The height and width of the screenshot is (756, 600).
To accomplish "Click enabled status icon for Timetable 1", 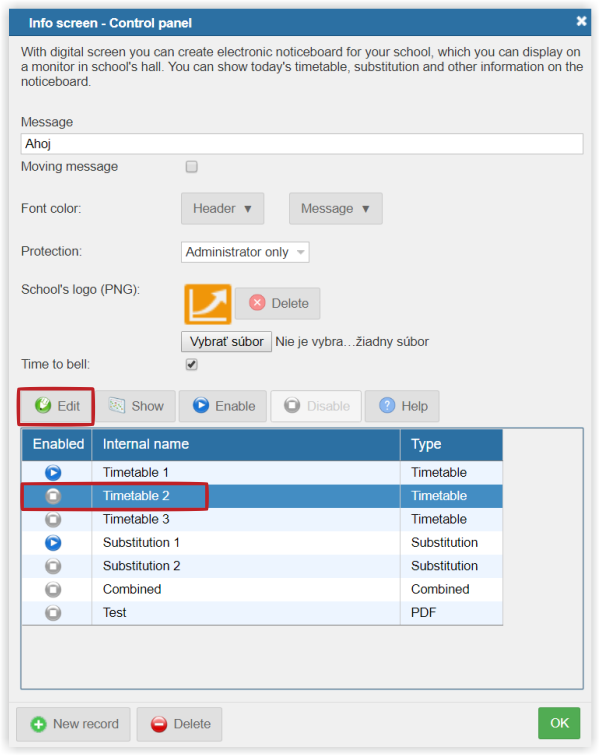I will pos(53,472).
